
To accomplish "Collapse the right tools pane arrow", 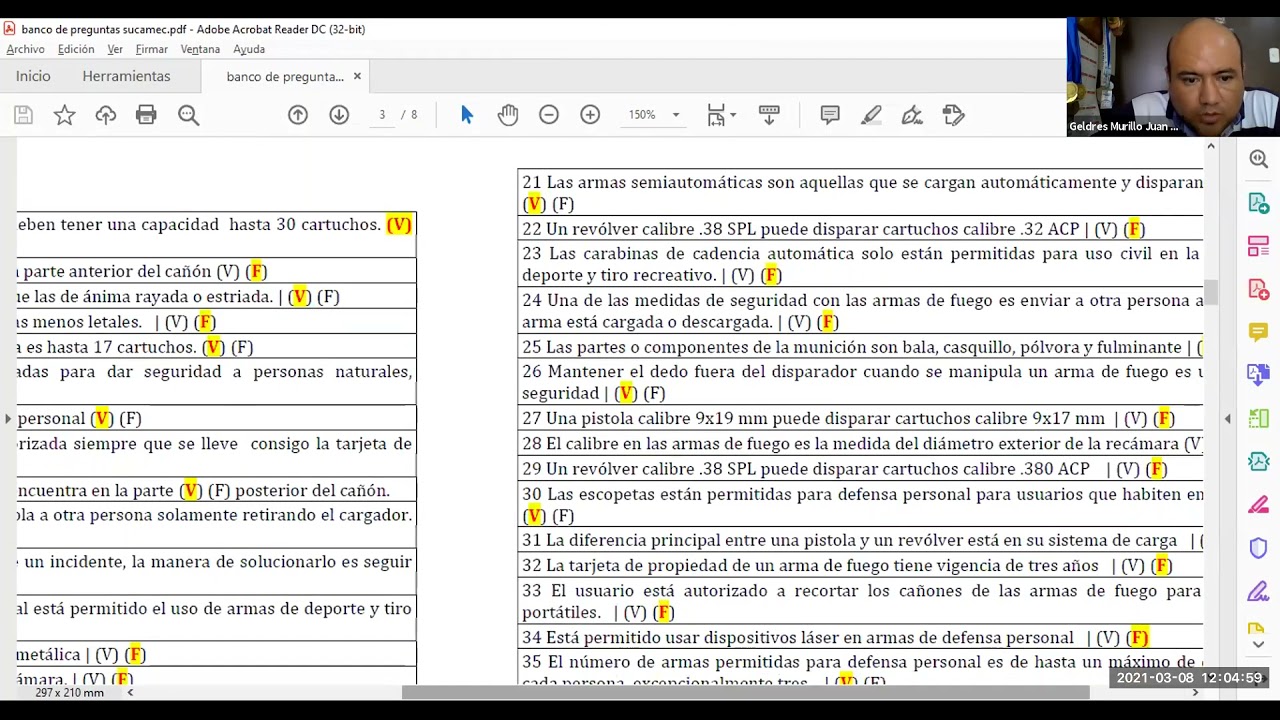I will tap(1227, 418).
